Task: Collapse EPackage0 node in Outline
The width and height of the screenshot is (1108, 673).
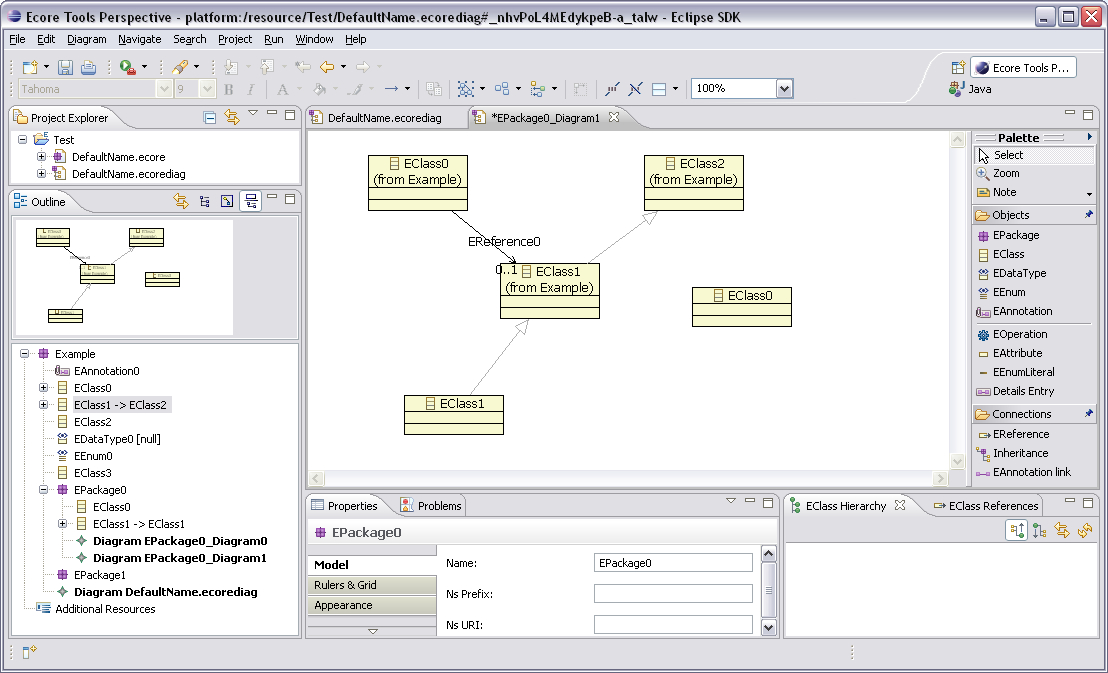Action: pos(44,490)
